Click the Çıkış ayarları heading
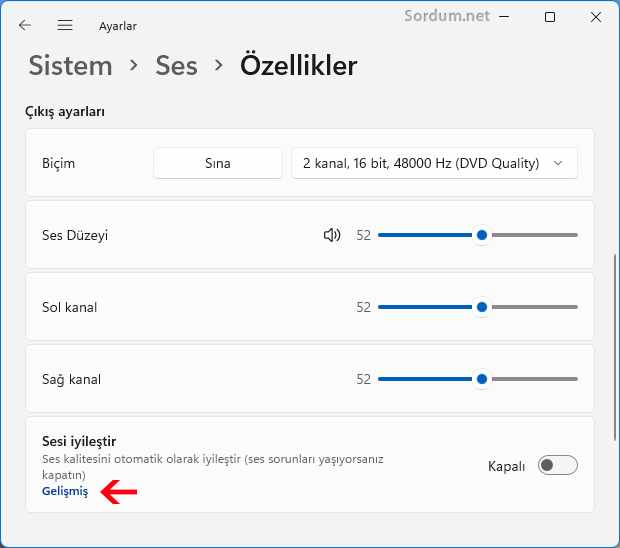The image size is (620, 548). point(65,112)
